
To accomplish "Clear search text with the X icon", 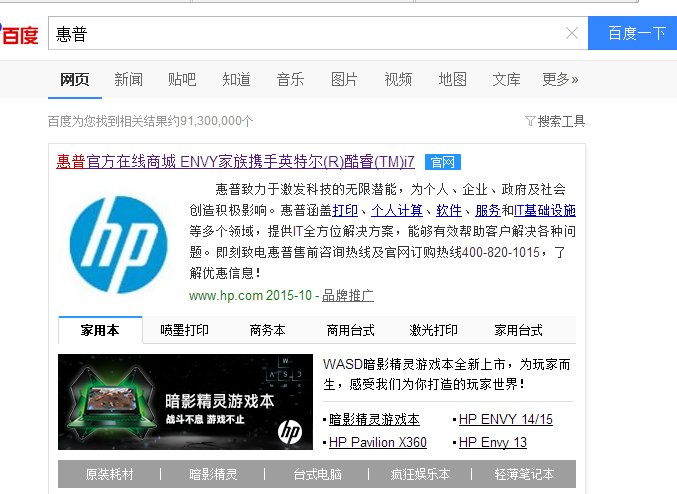I will pyautogui.click(x=572, y=33).
